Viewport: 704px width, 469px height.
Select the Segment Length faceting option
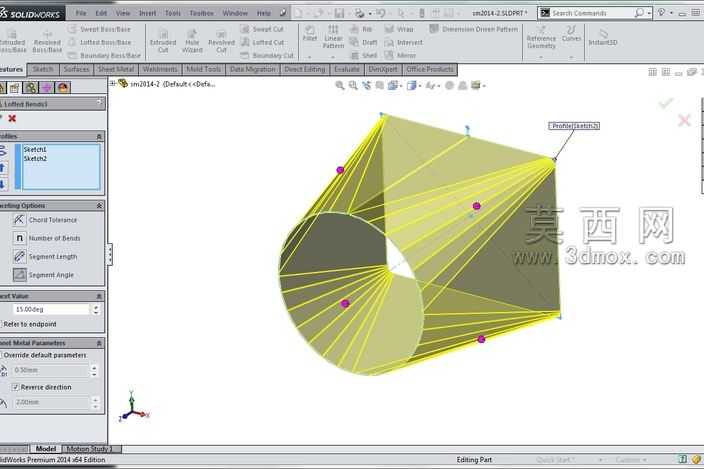pyautogui.click(x=45, y=257)
